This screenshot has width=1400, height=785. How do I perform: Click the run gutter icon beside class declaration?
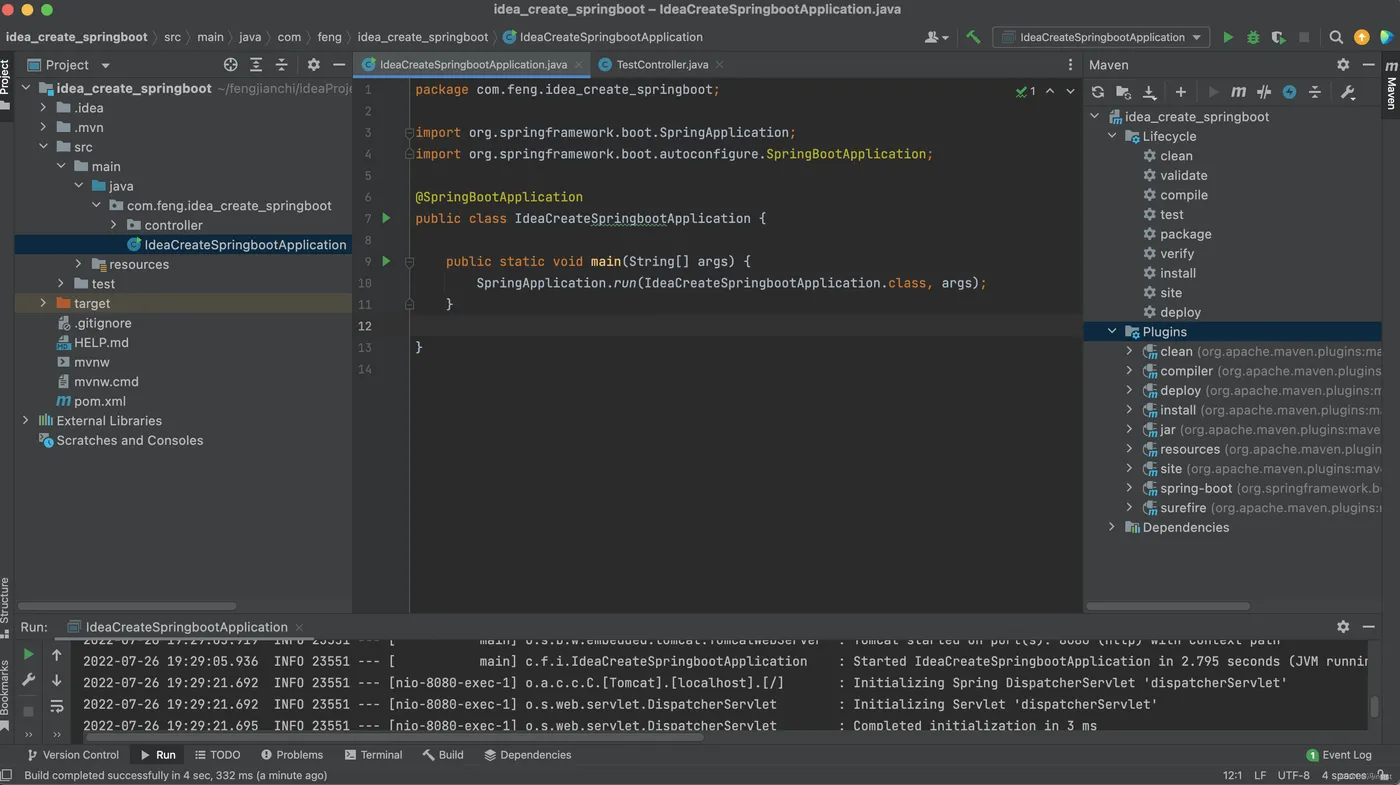387,218
